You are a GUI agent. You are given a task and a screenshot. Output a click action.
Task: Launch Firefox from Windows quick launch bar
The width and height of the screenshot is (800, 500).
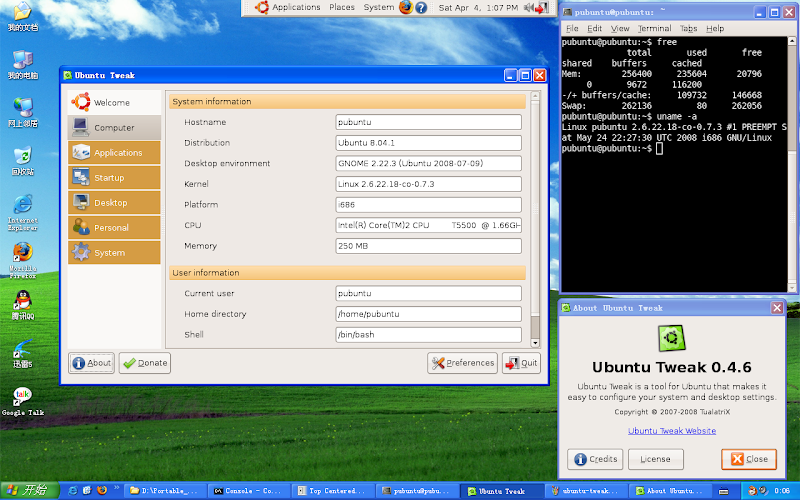click(102, 491)
